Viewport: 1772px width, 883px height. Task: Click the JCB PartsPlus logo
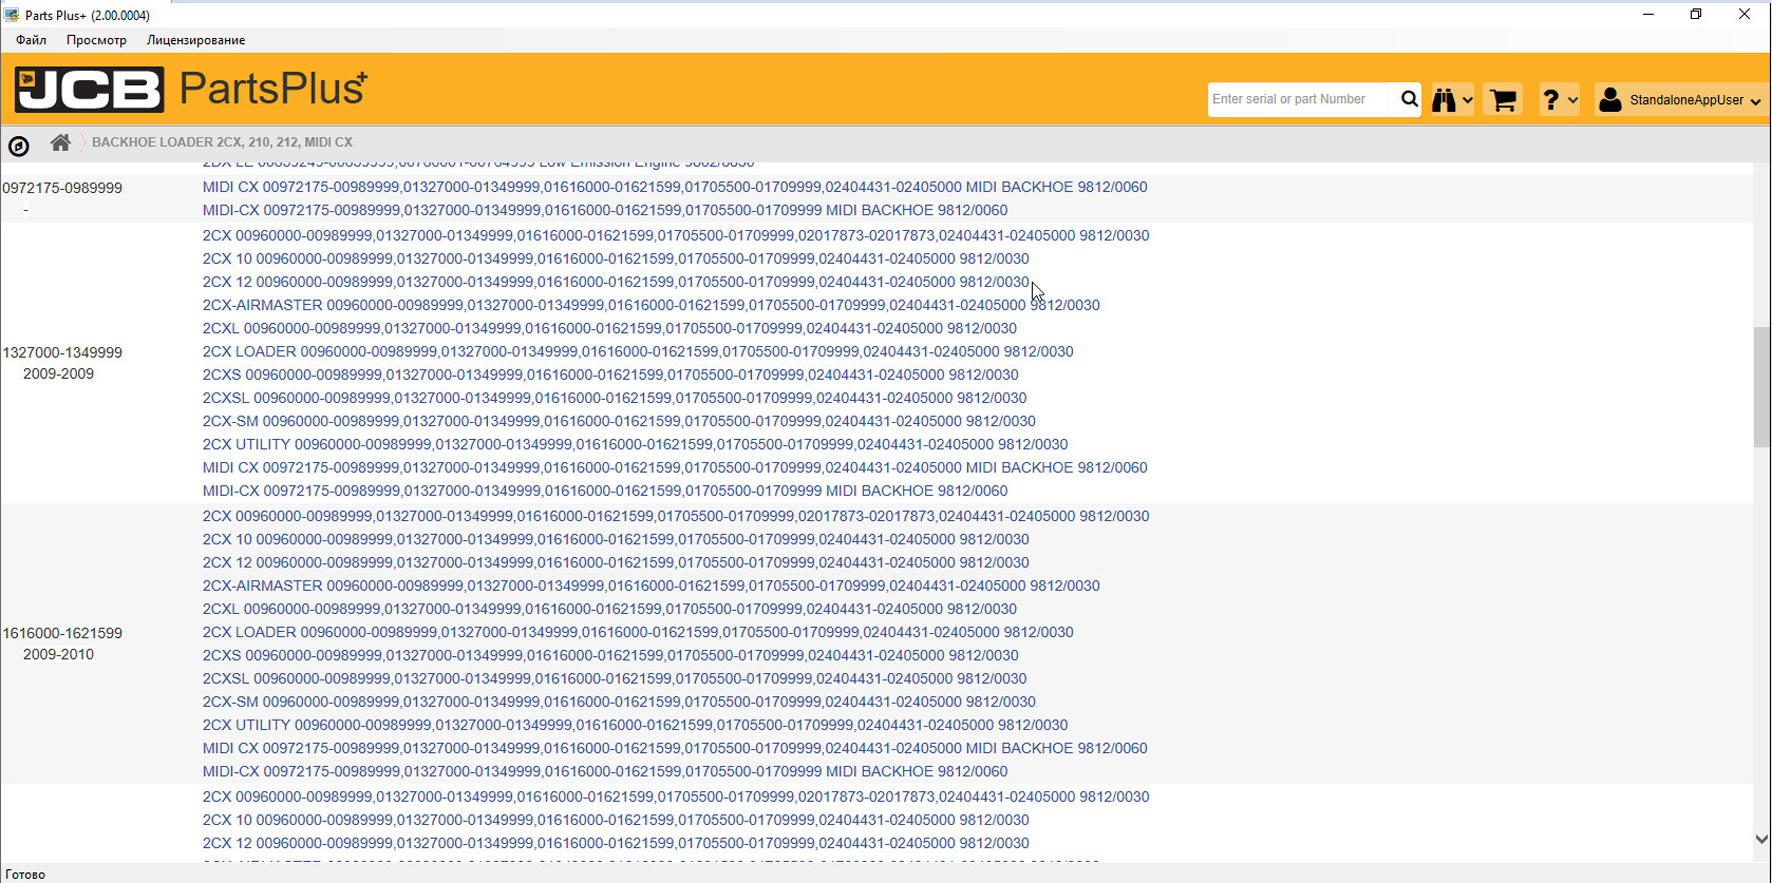click(190, 89)
